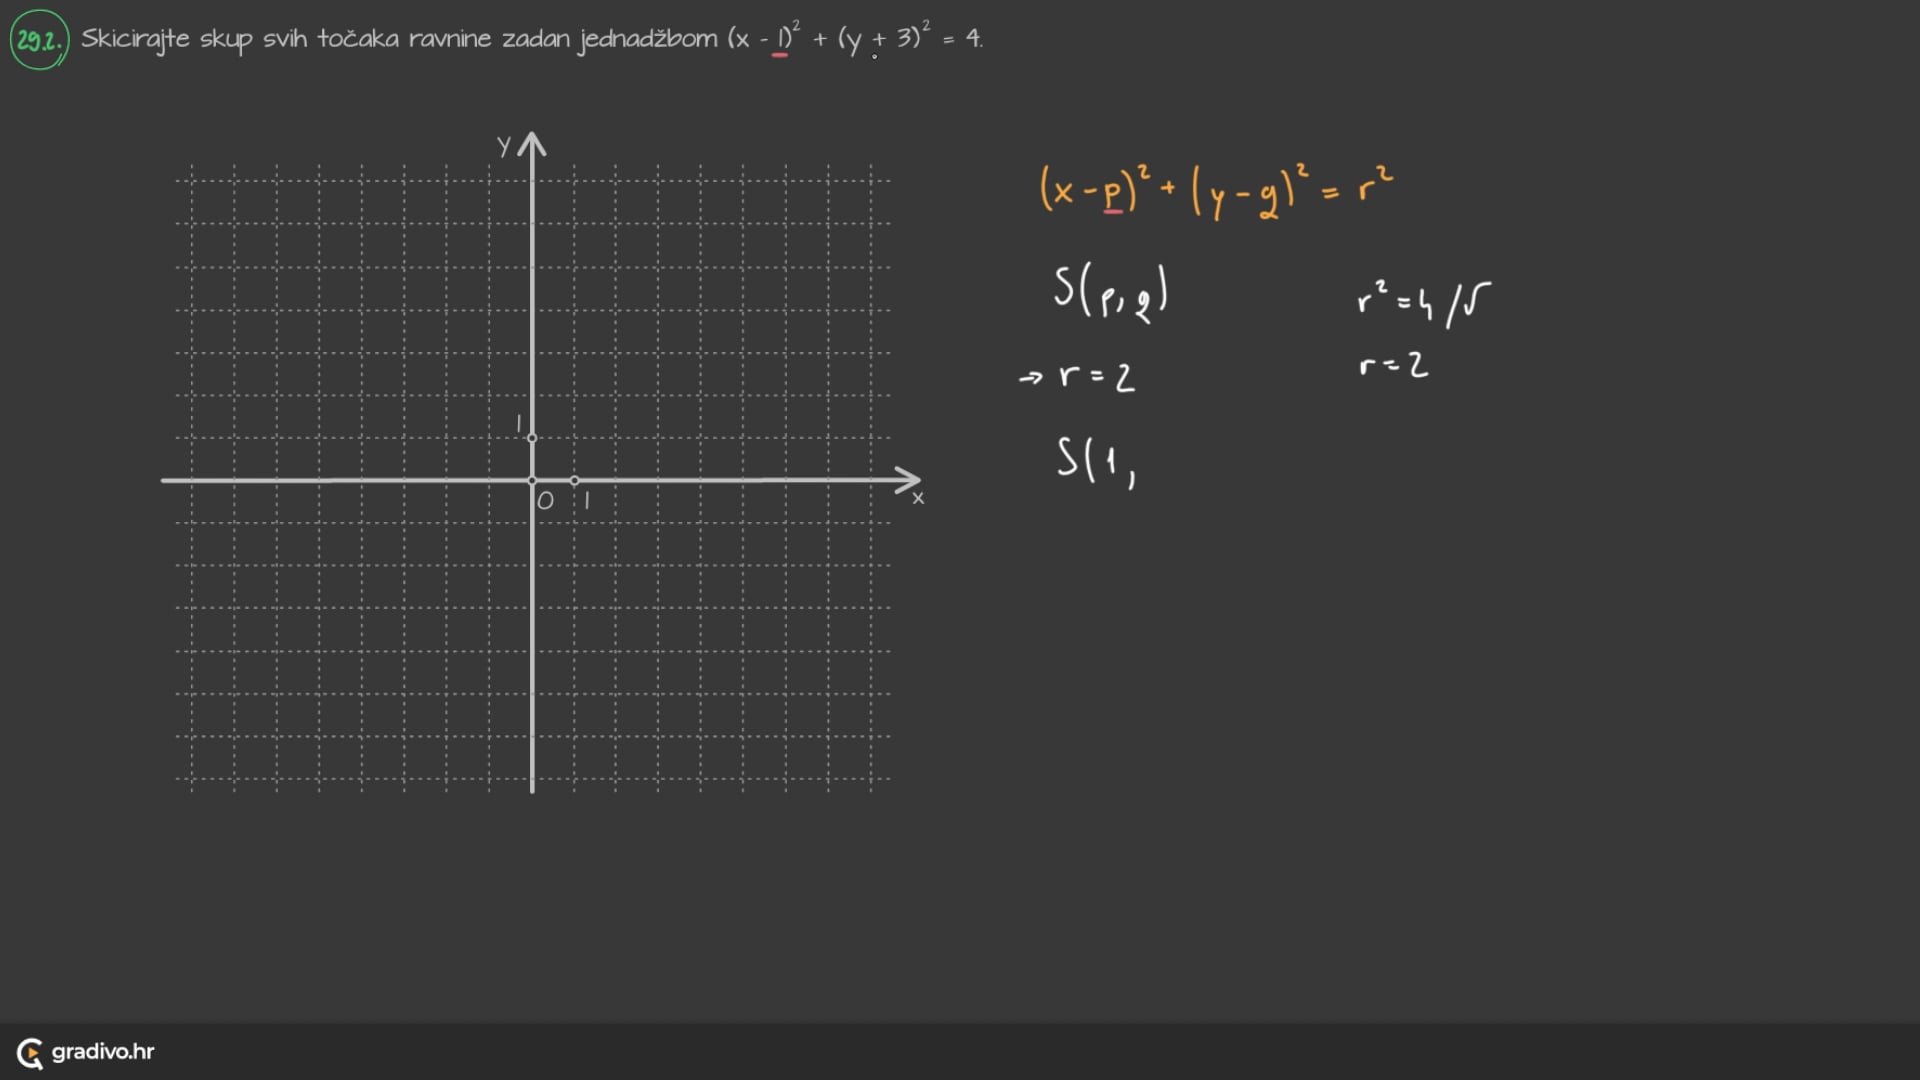Click the green 29.2 problem number badge
Screen dimensions: 1920x1080
39,40
